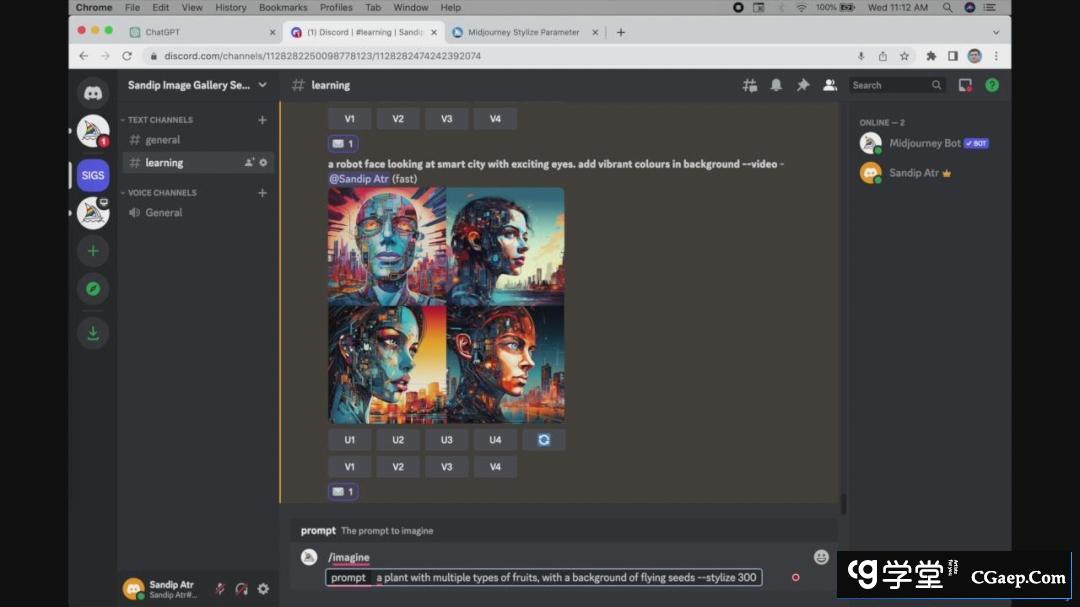Collapse the TEXT CHANNELS category
The height and width of the screenshot is (607, 1080).
(x=160, y=120)
